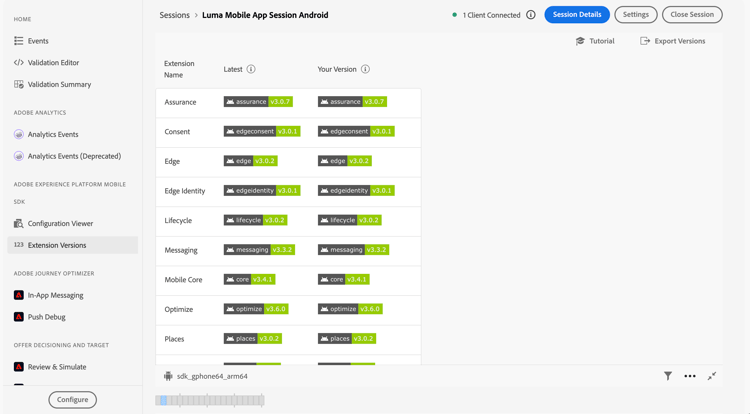Open Push Debug under Journey Optimizer
The height and width of the screenshot is (414, 750).
click(46, 317)
